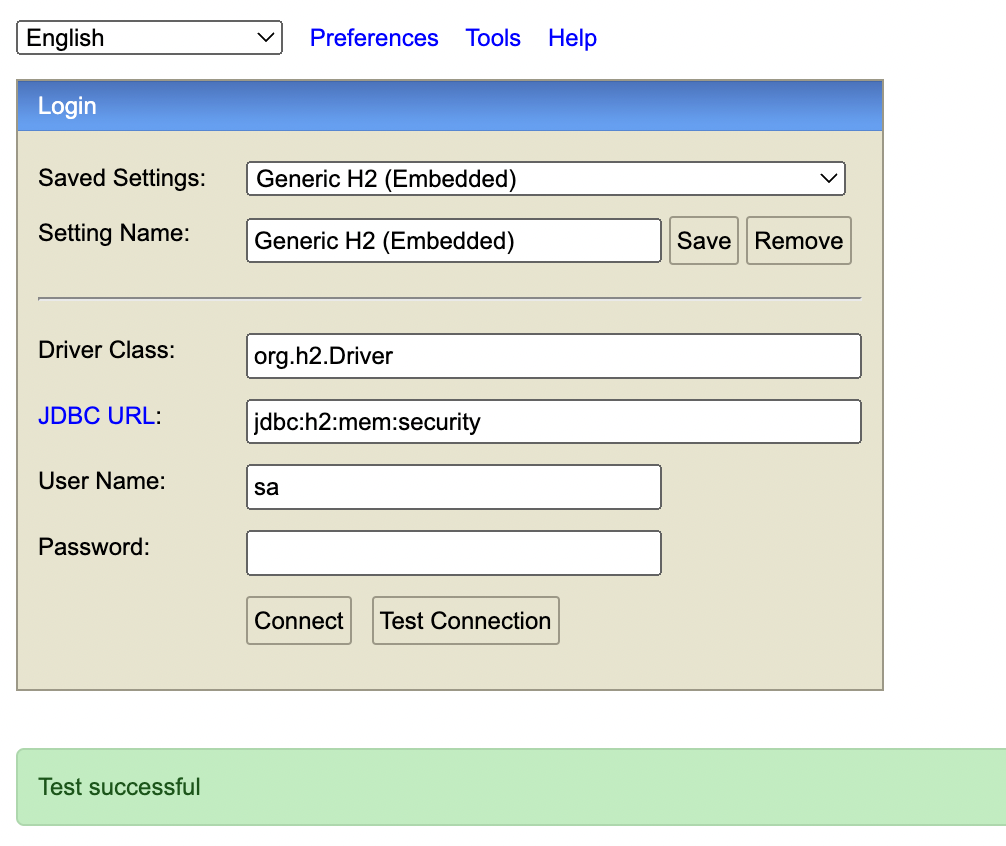Expand the Saved Settings dropdown
This screenshot has height=846, width=1006.
coord(546,178)
